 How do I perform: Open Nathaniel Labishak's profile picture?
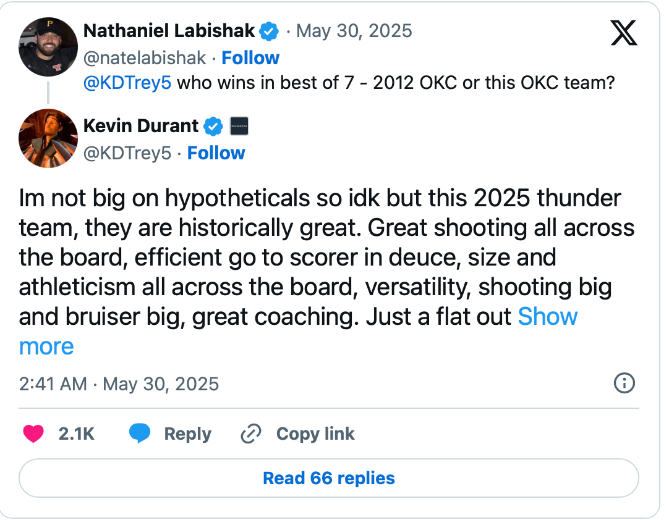pyautogui.click(x=48, y=45)
